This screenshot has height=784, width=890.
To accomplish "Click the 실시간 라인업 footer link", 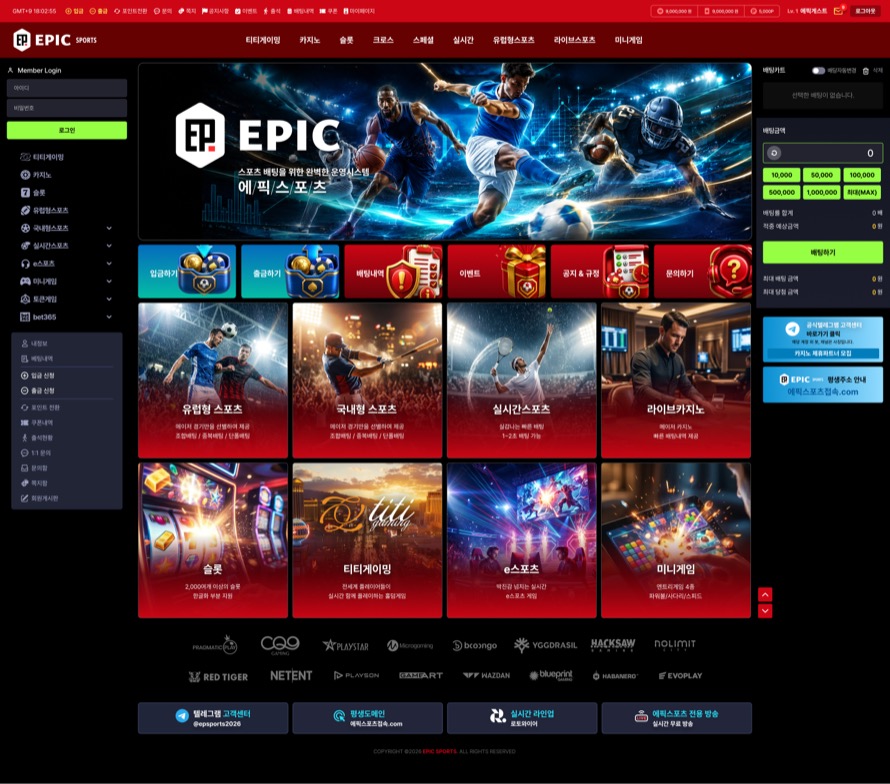I will [x=522, y=718].
